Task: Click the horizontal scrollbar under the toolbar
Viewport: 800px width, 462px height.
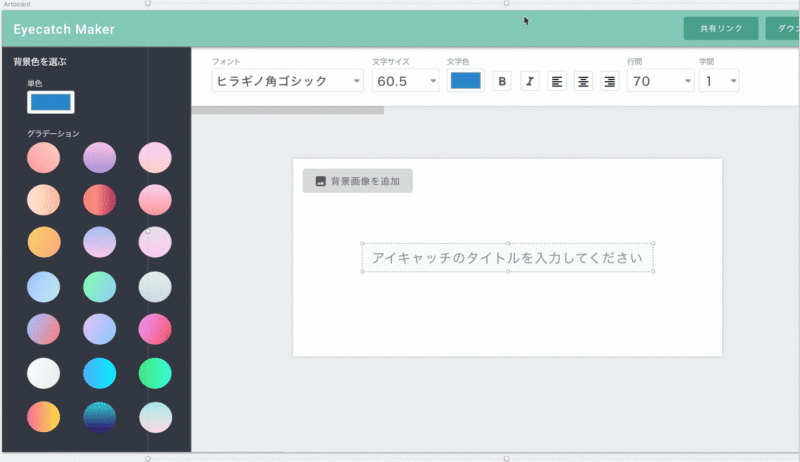Action: pyautogui.click(x=288, y=110)
